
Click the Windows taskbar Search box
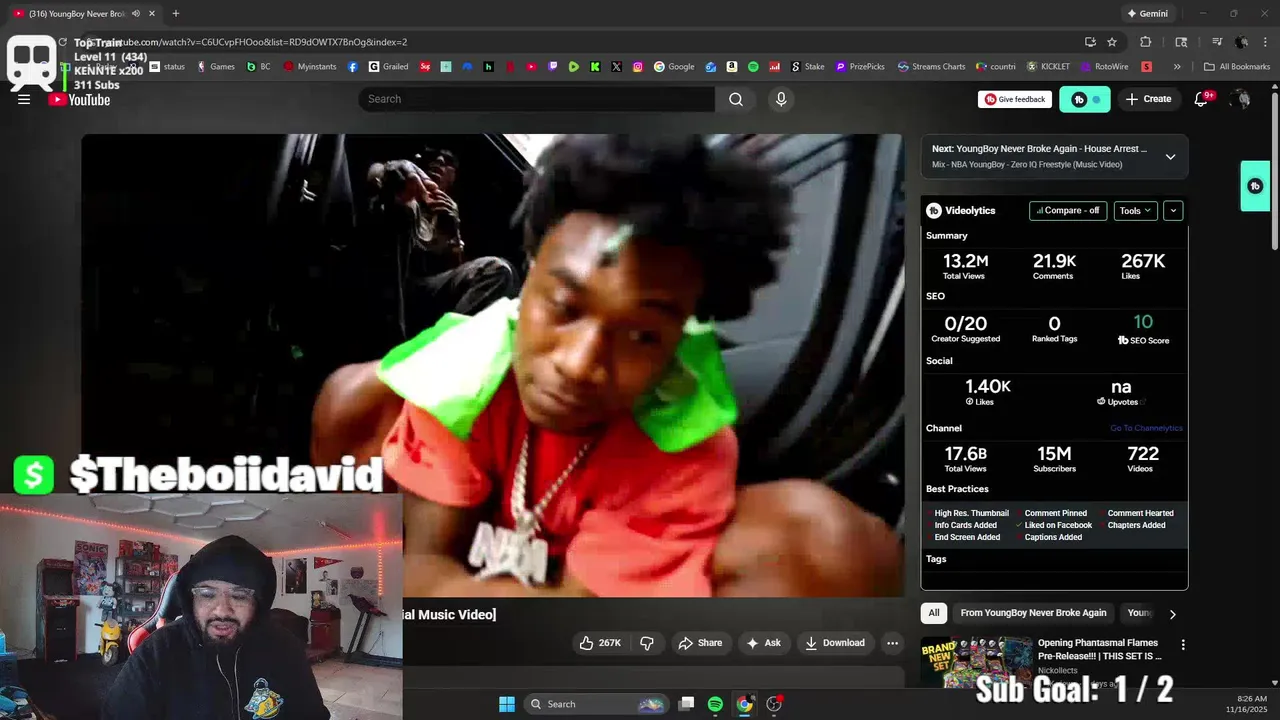595,704
